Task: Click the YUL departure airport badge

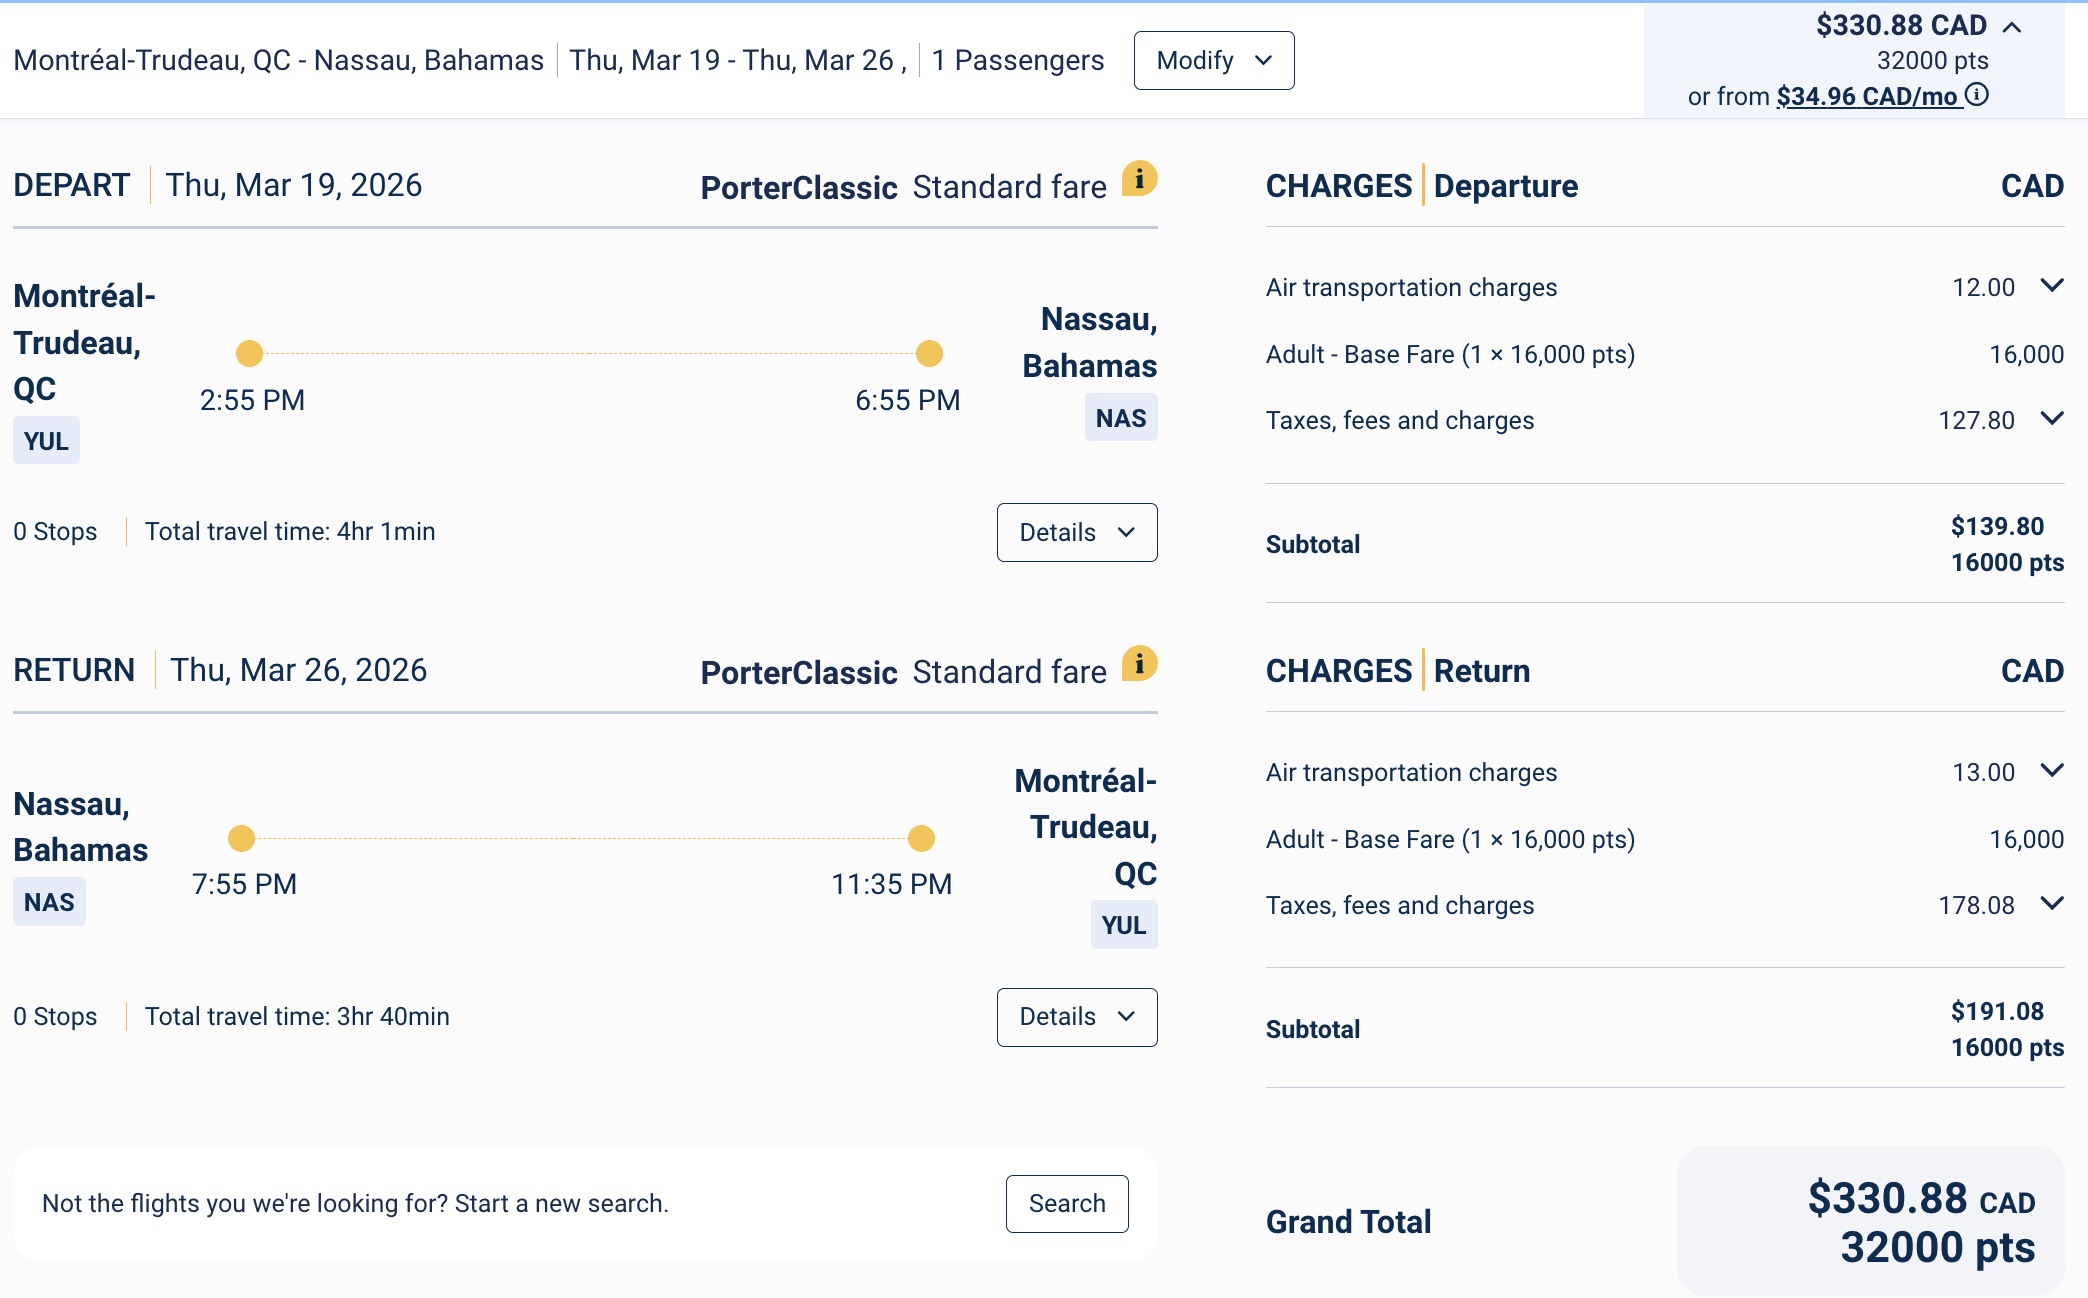Action: (46, 441)
